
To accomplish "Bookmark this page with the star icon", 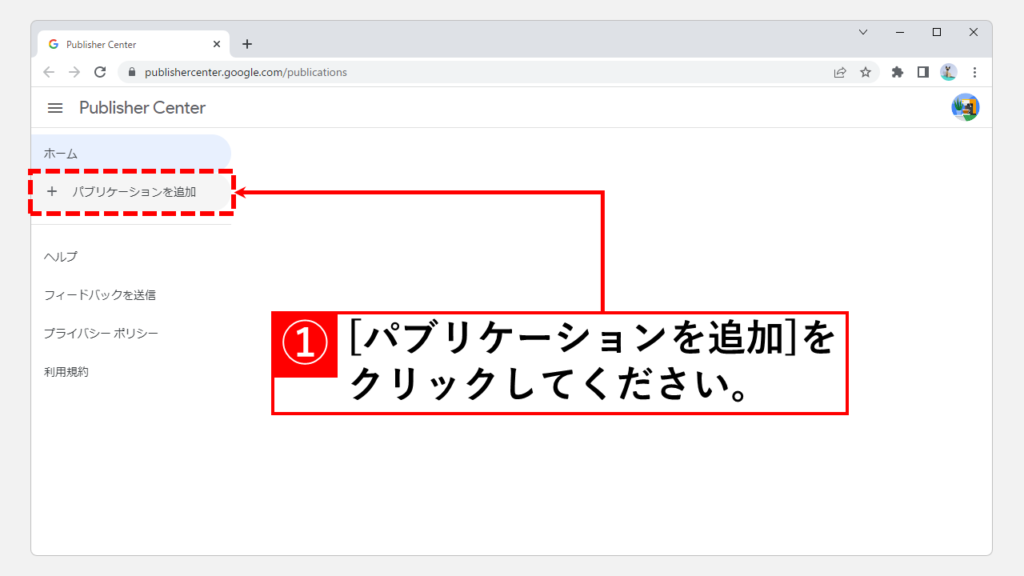I will (x=865, y=72).
